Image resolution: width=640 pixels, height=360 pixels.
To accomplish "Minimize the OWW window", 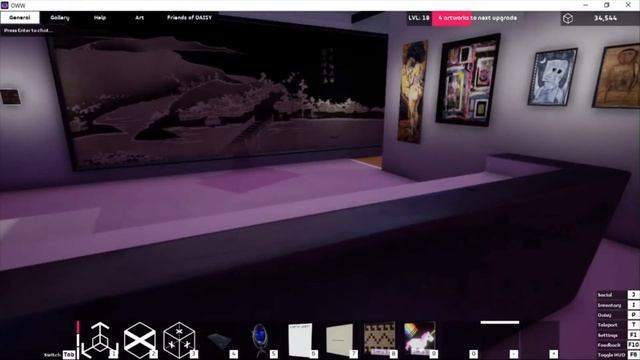I will click(x=586, y=5).
